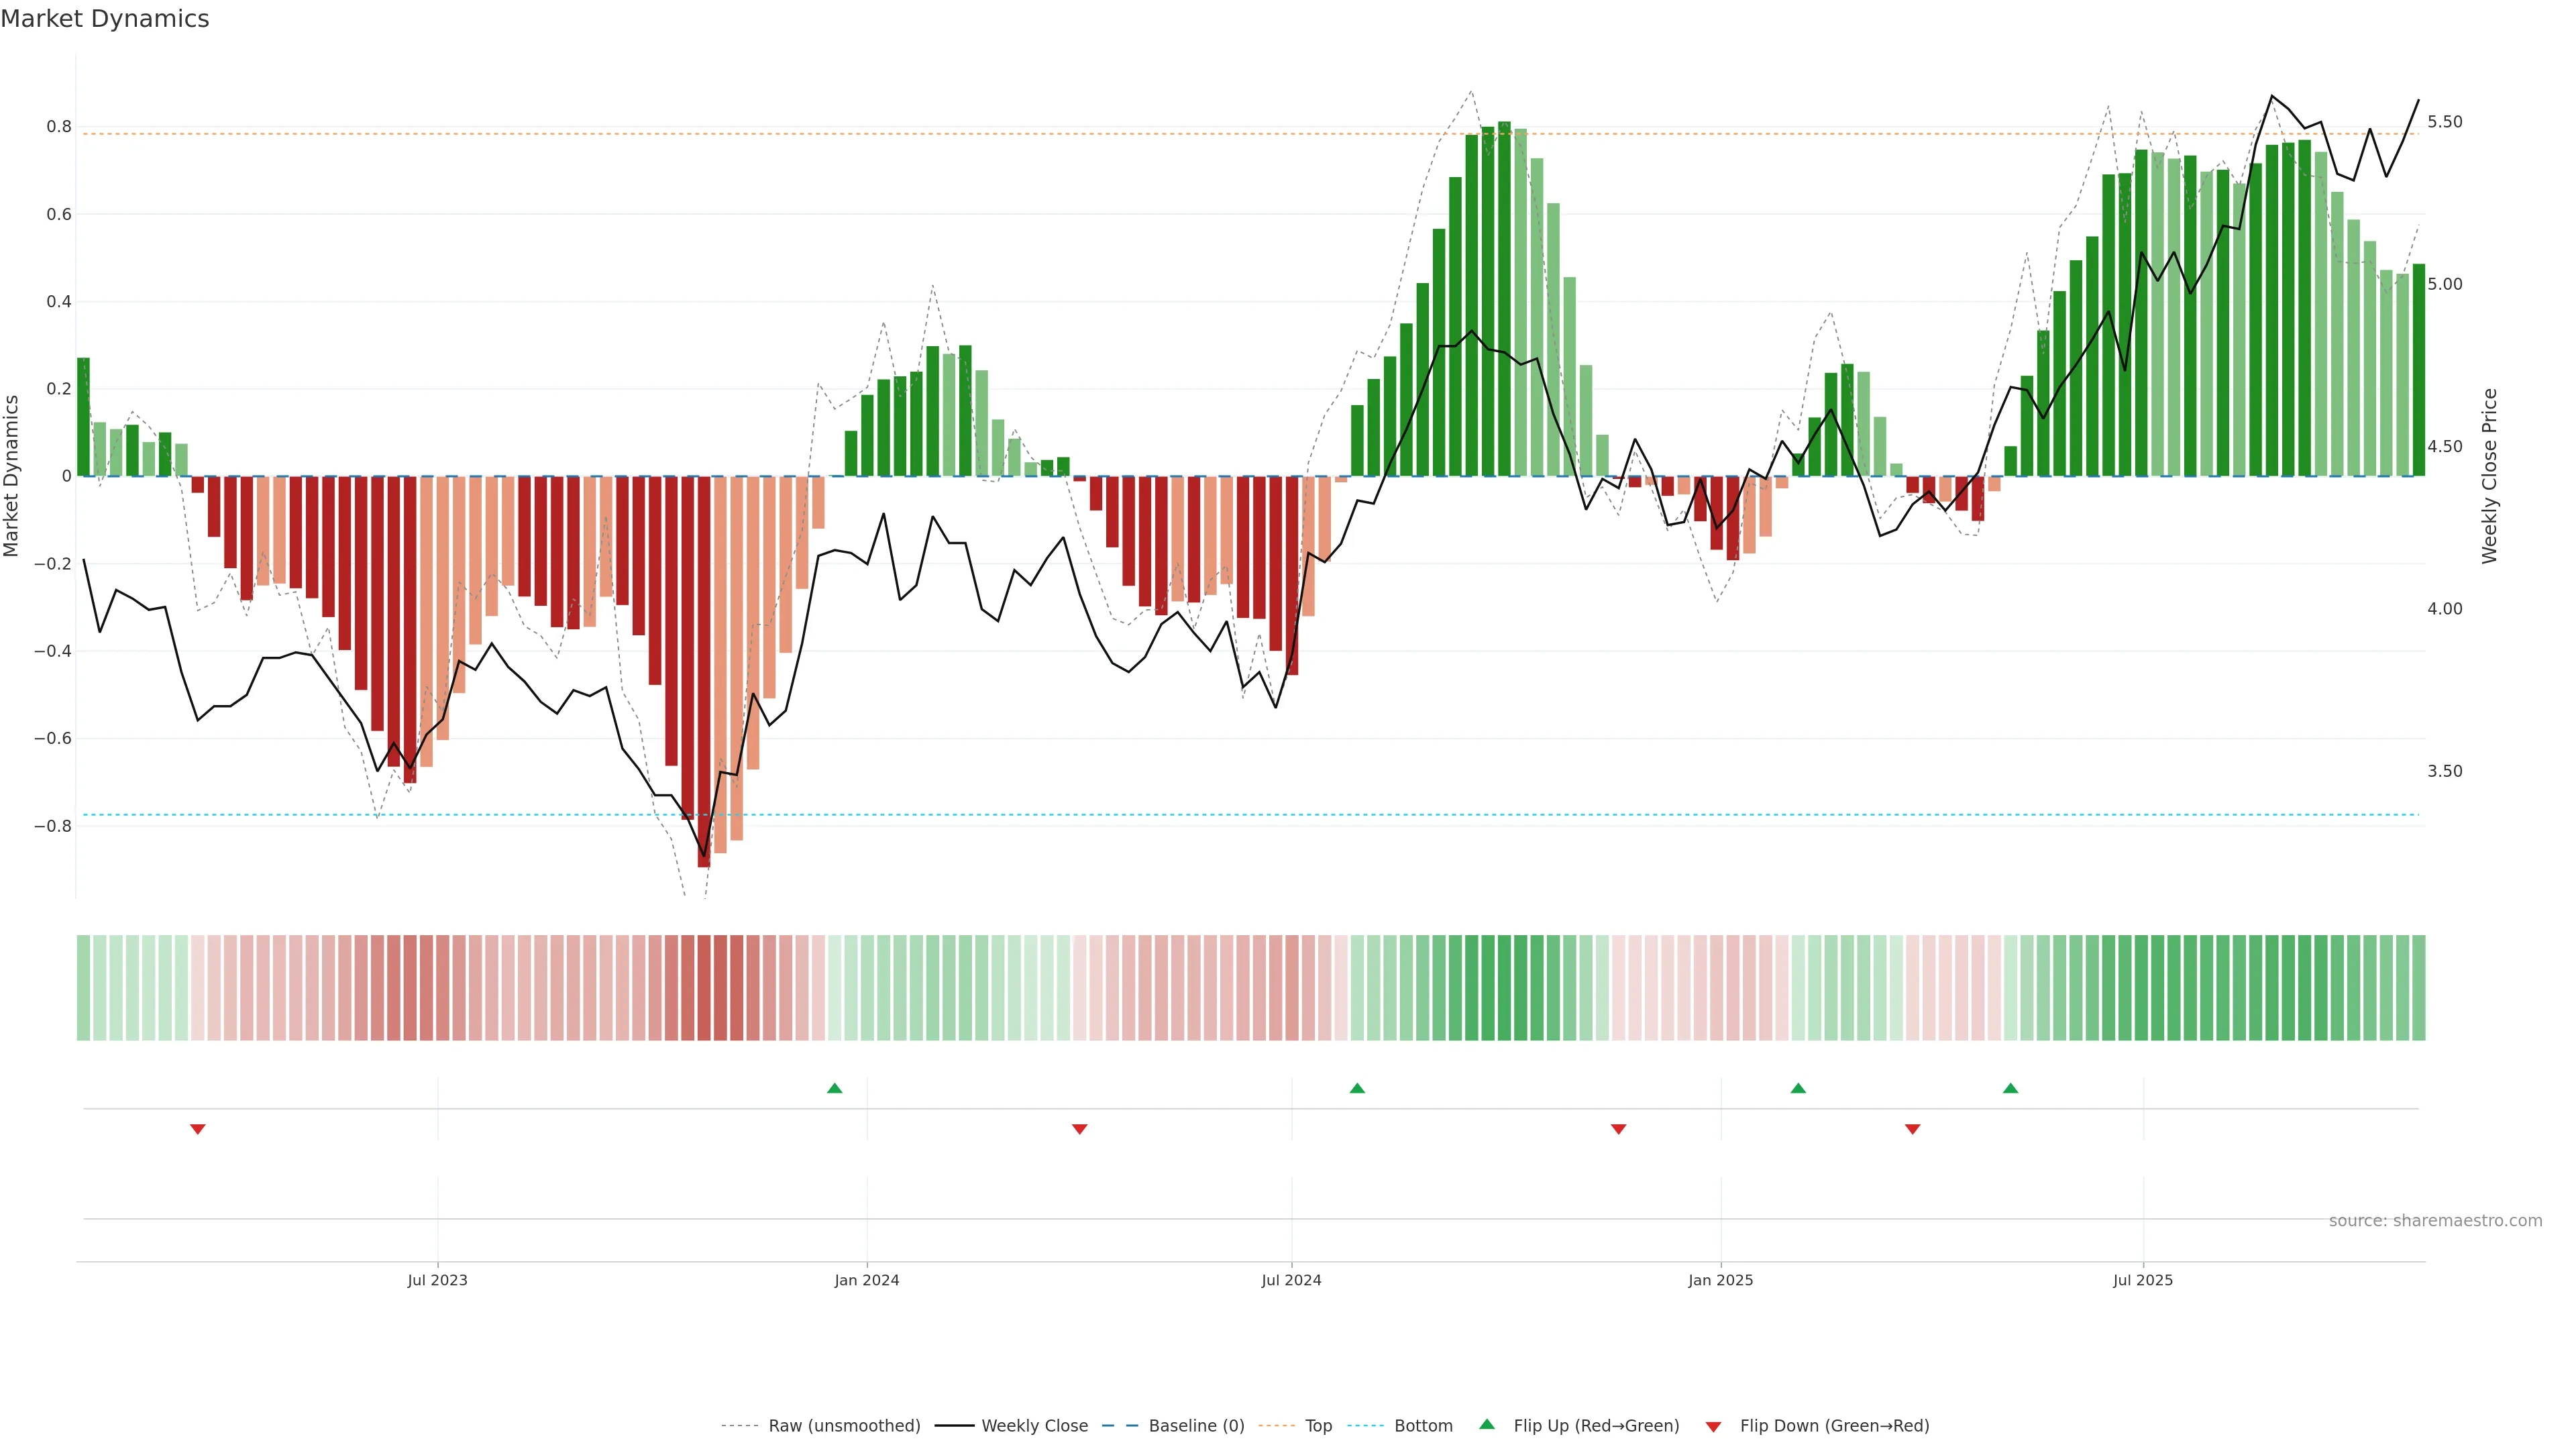Hide the Top series via legend
The image size is (2576, 1449).
point(1318,1426)
